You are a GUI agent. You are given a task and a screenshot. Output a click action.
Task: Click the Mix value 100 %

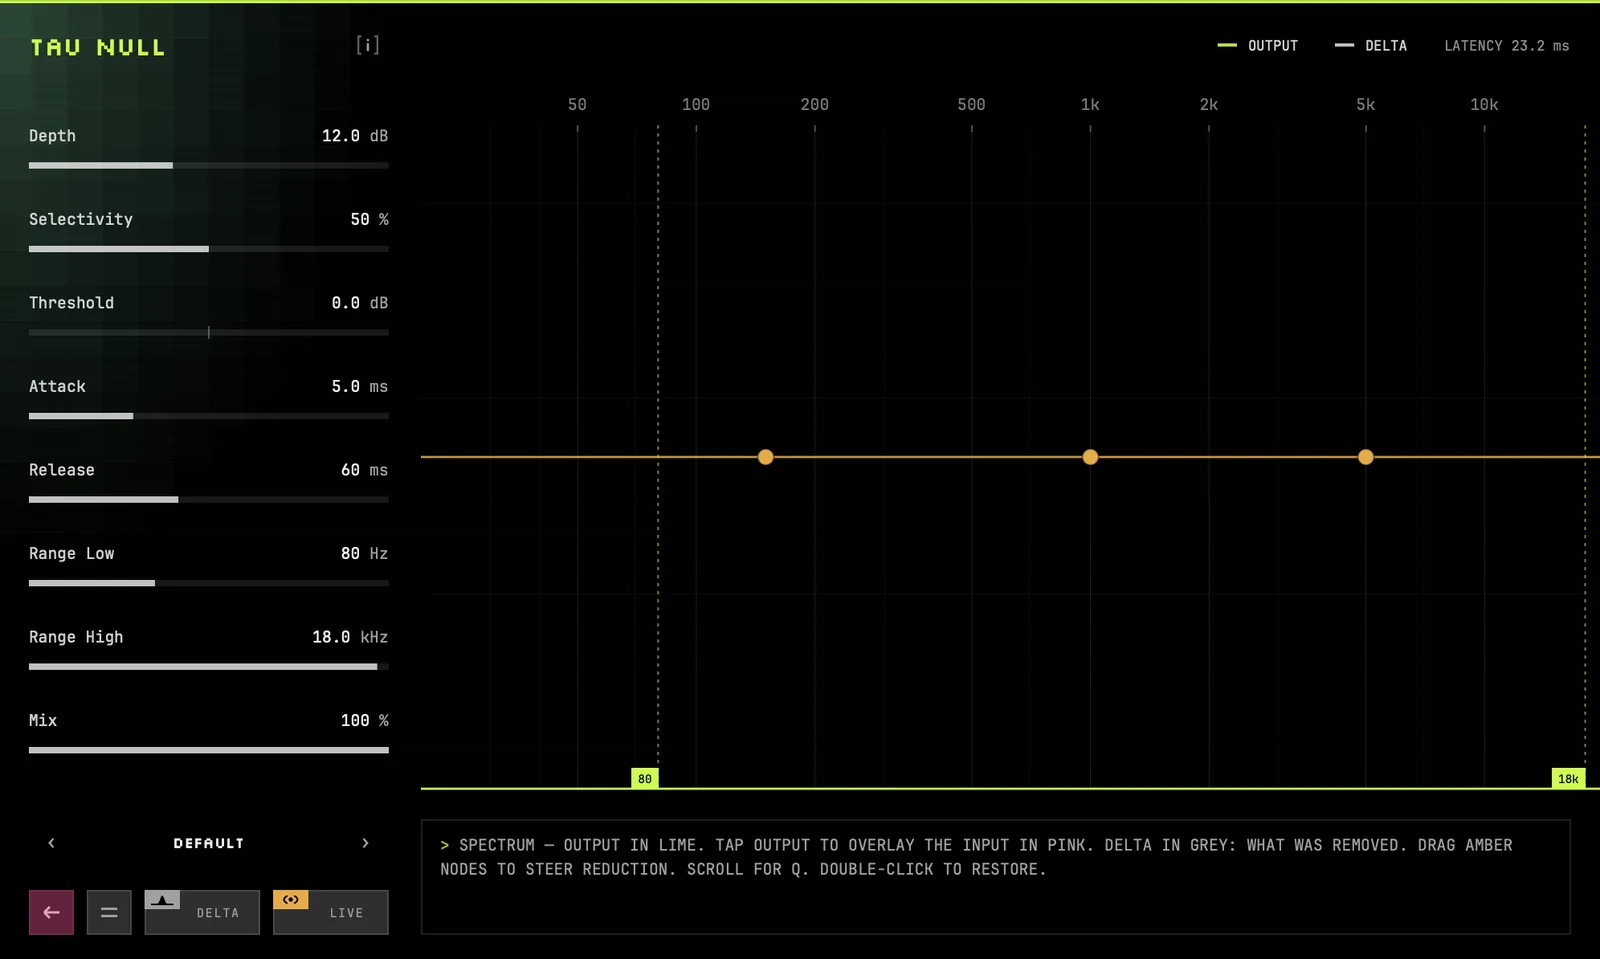[x=364, y=720]
